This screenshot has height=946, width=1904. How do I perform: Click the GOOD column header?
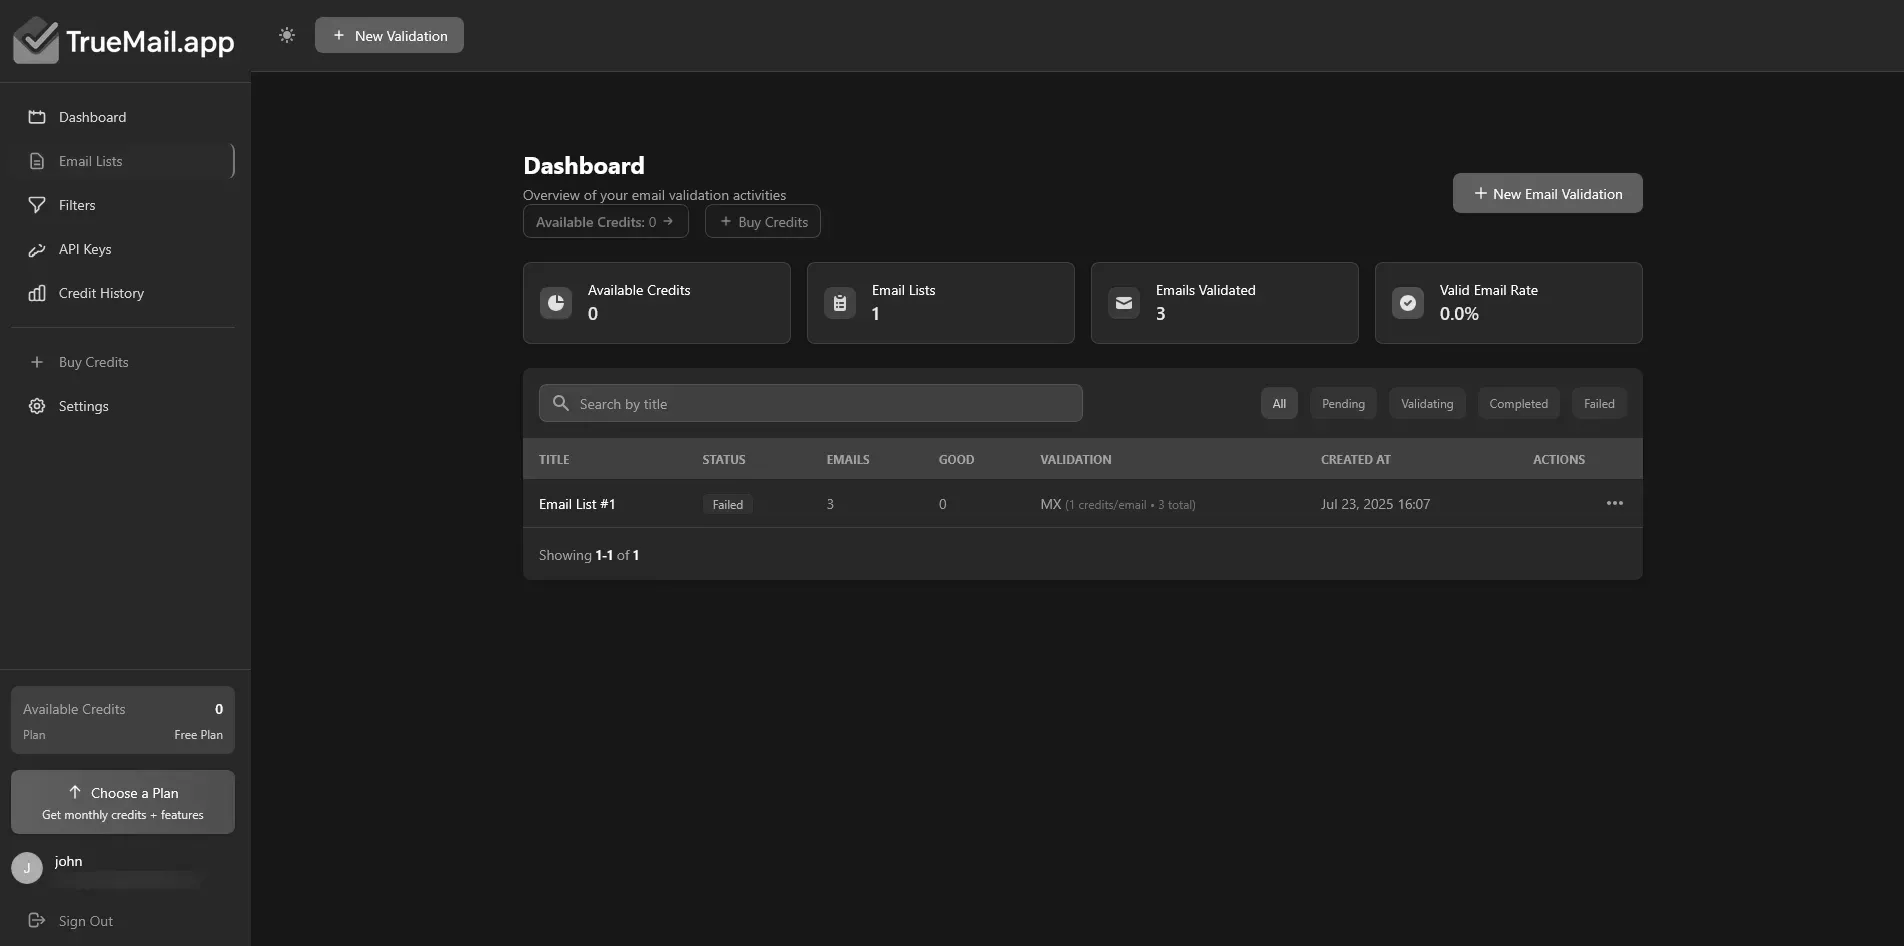click(956, 460)
